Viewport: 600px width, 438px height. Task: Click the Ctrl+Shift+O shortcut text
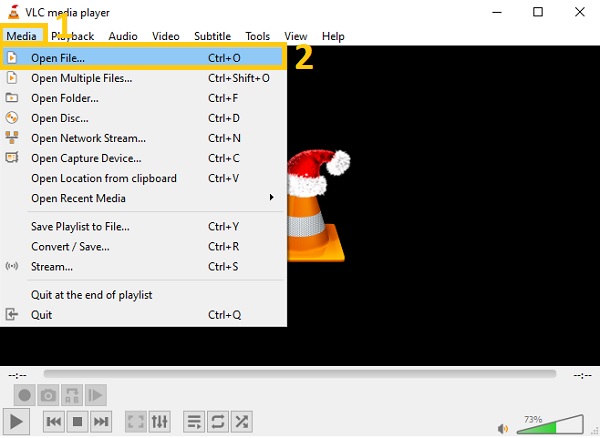[x=239, y=78]
